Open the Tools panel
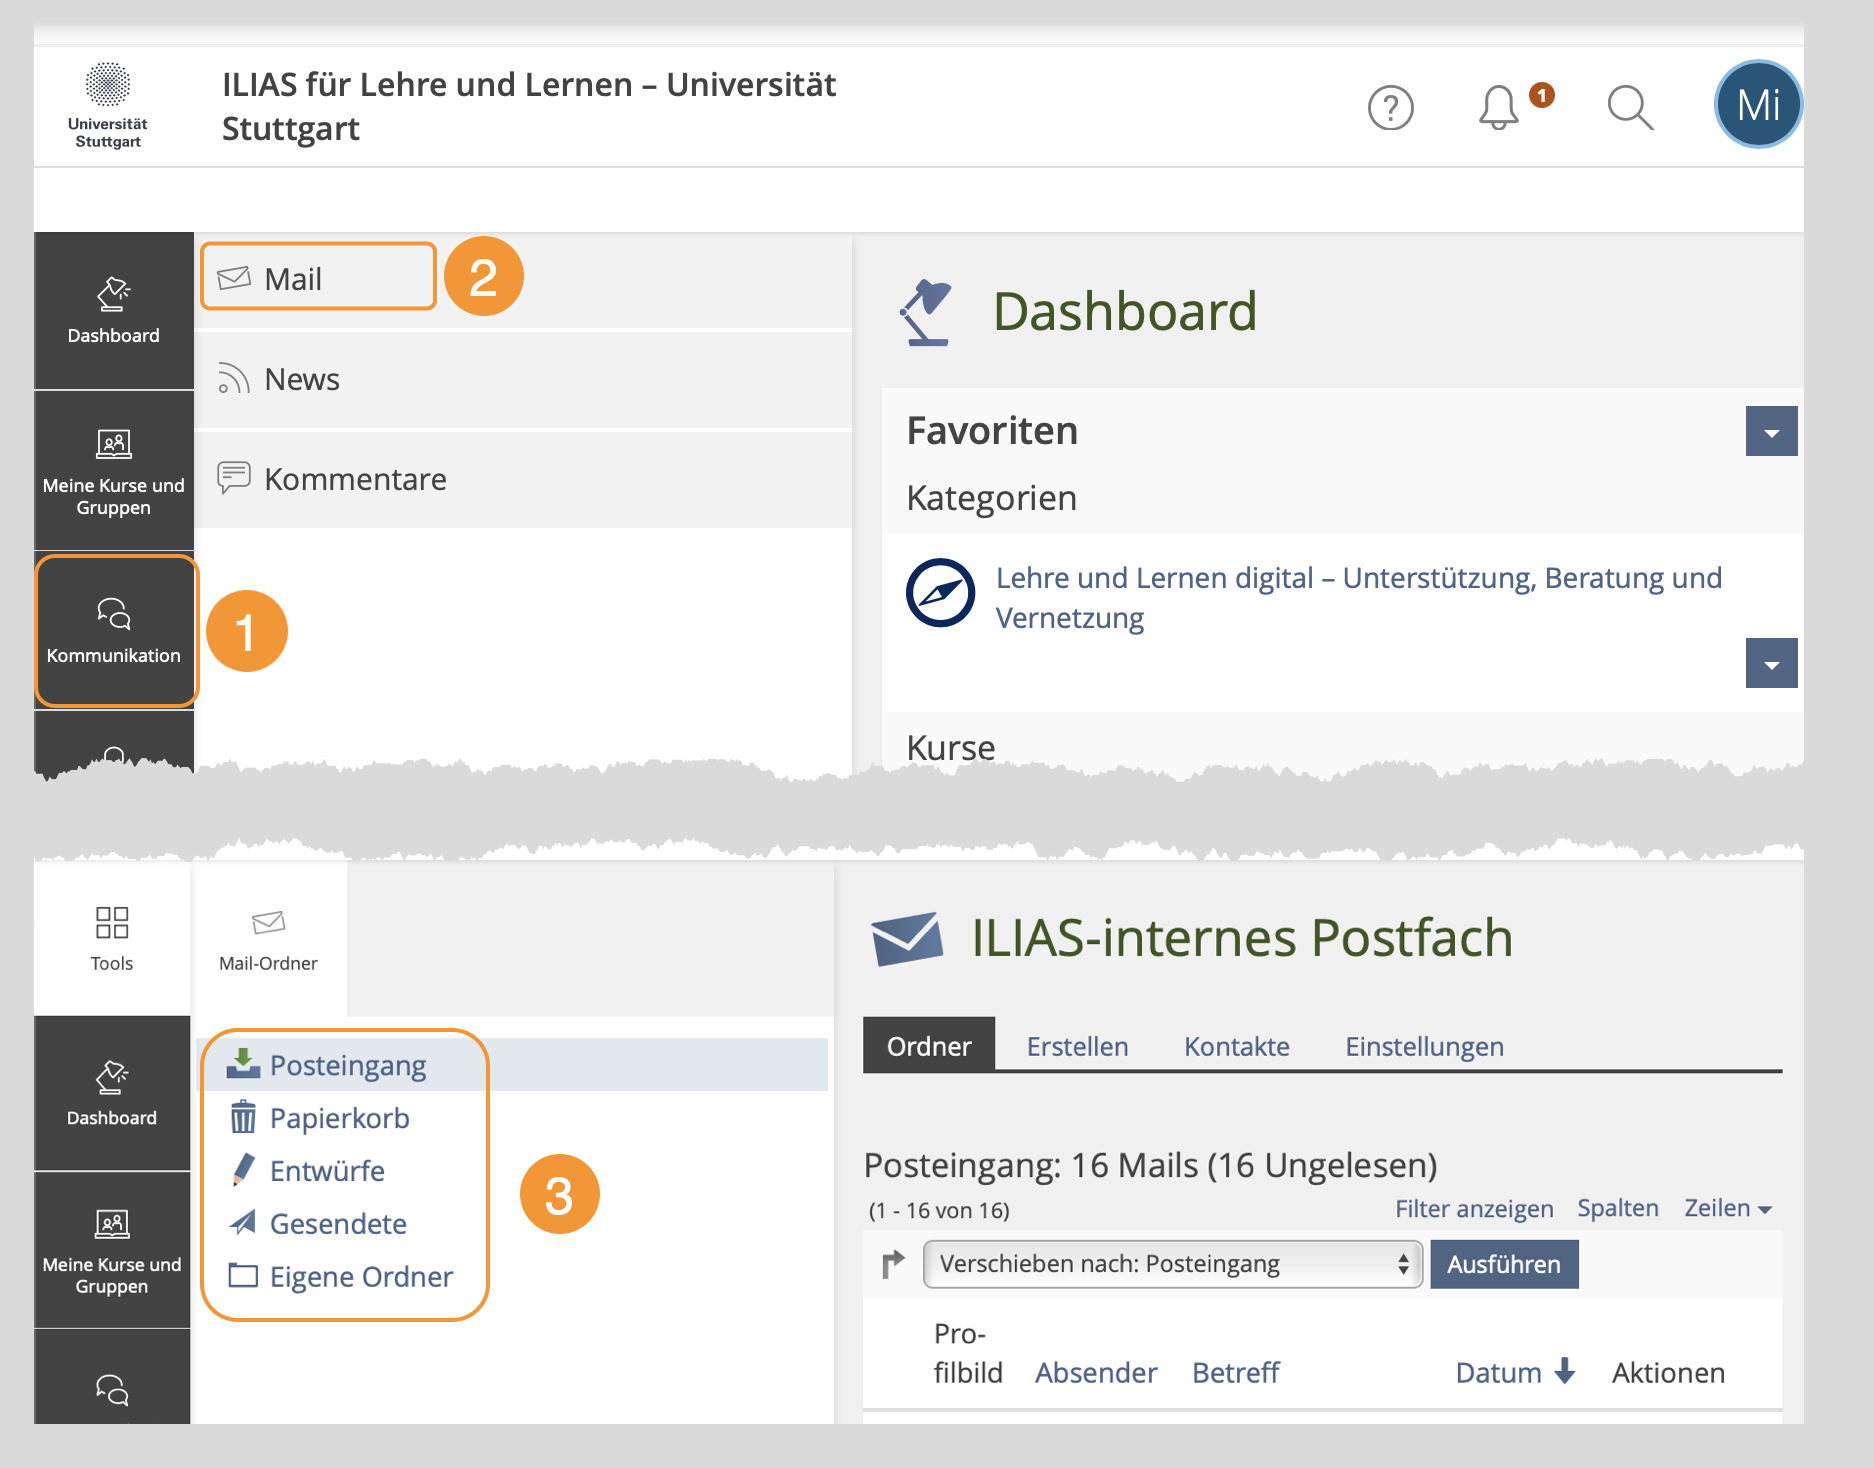 click(x=112, y=938)
